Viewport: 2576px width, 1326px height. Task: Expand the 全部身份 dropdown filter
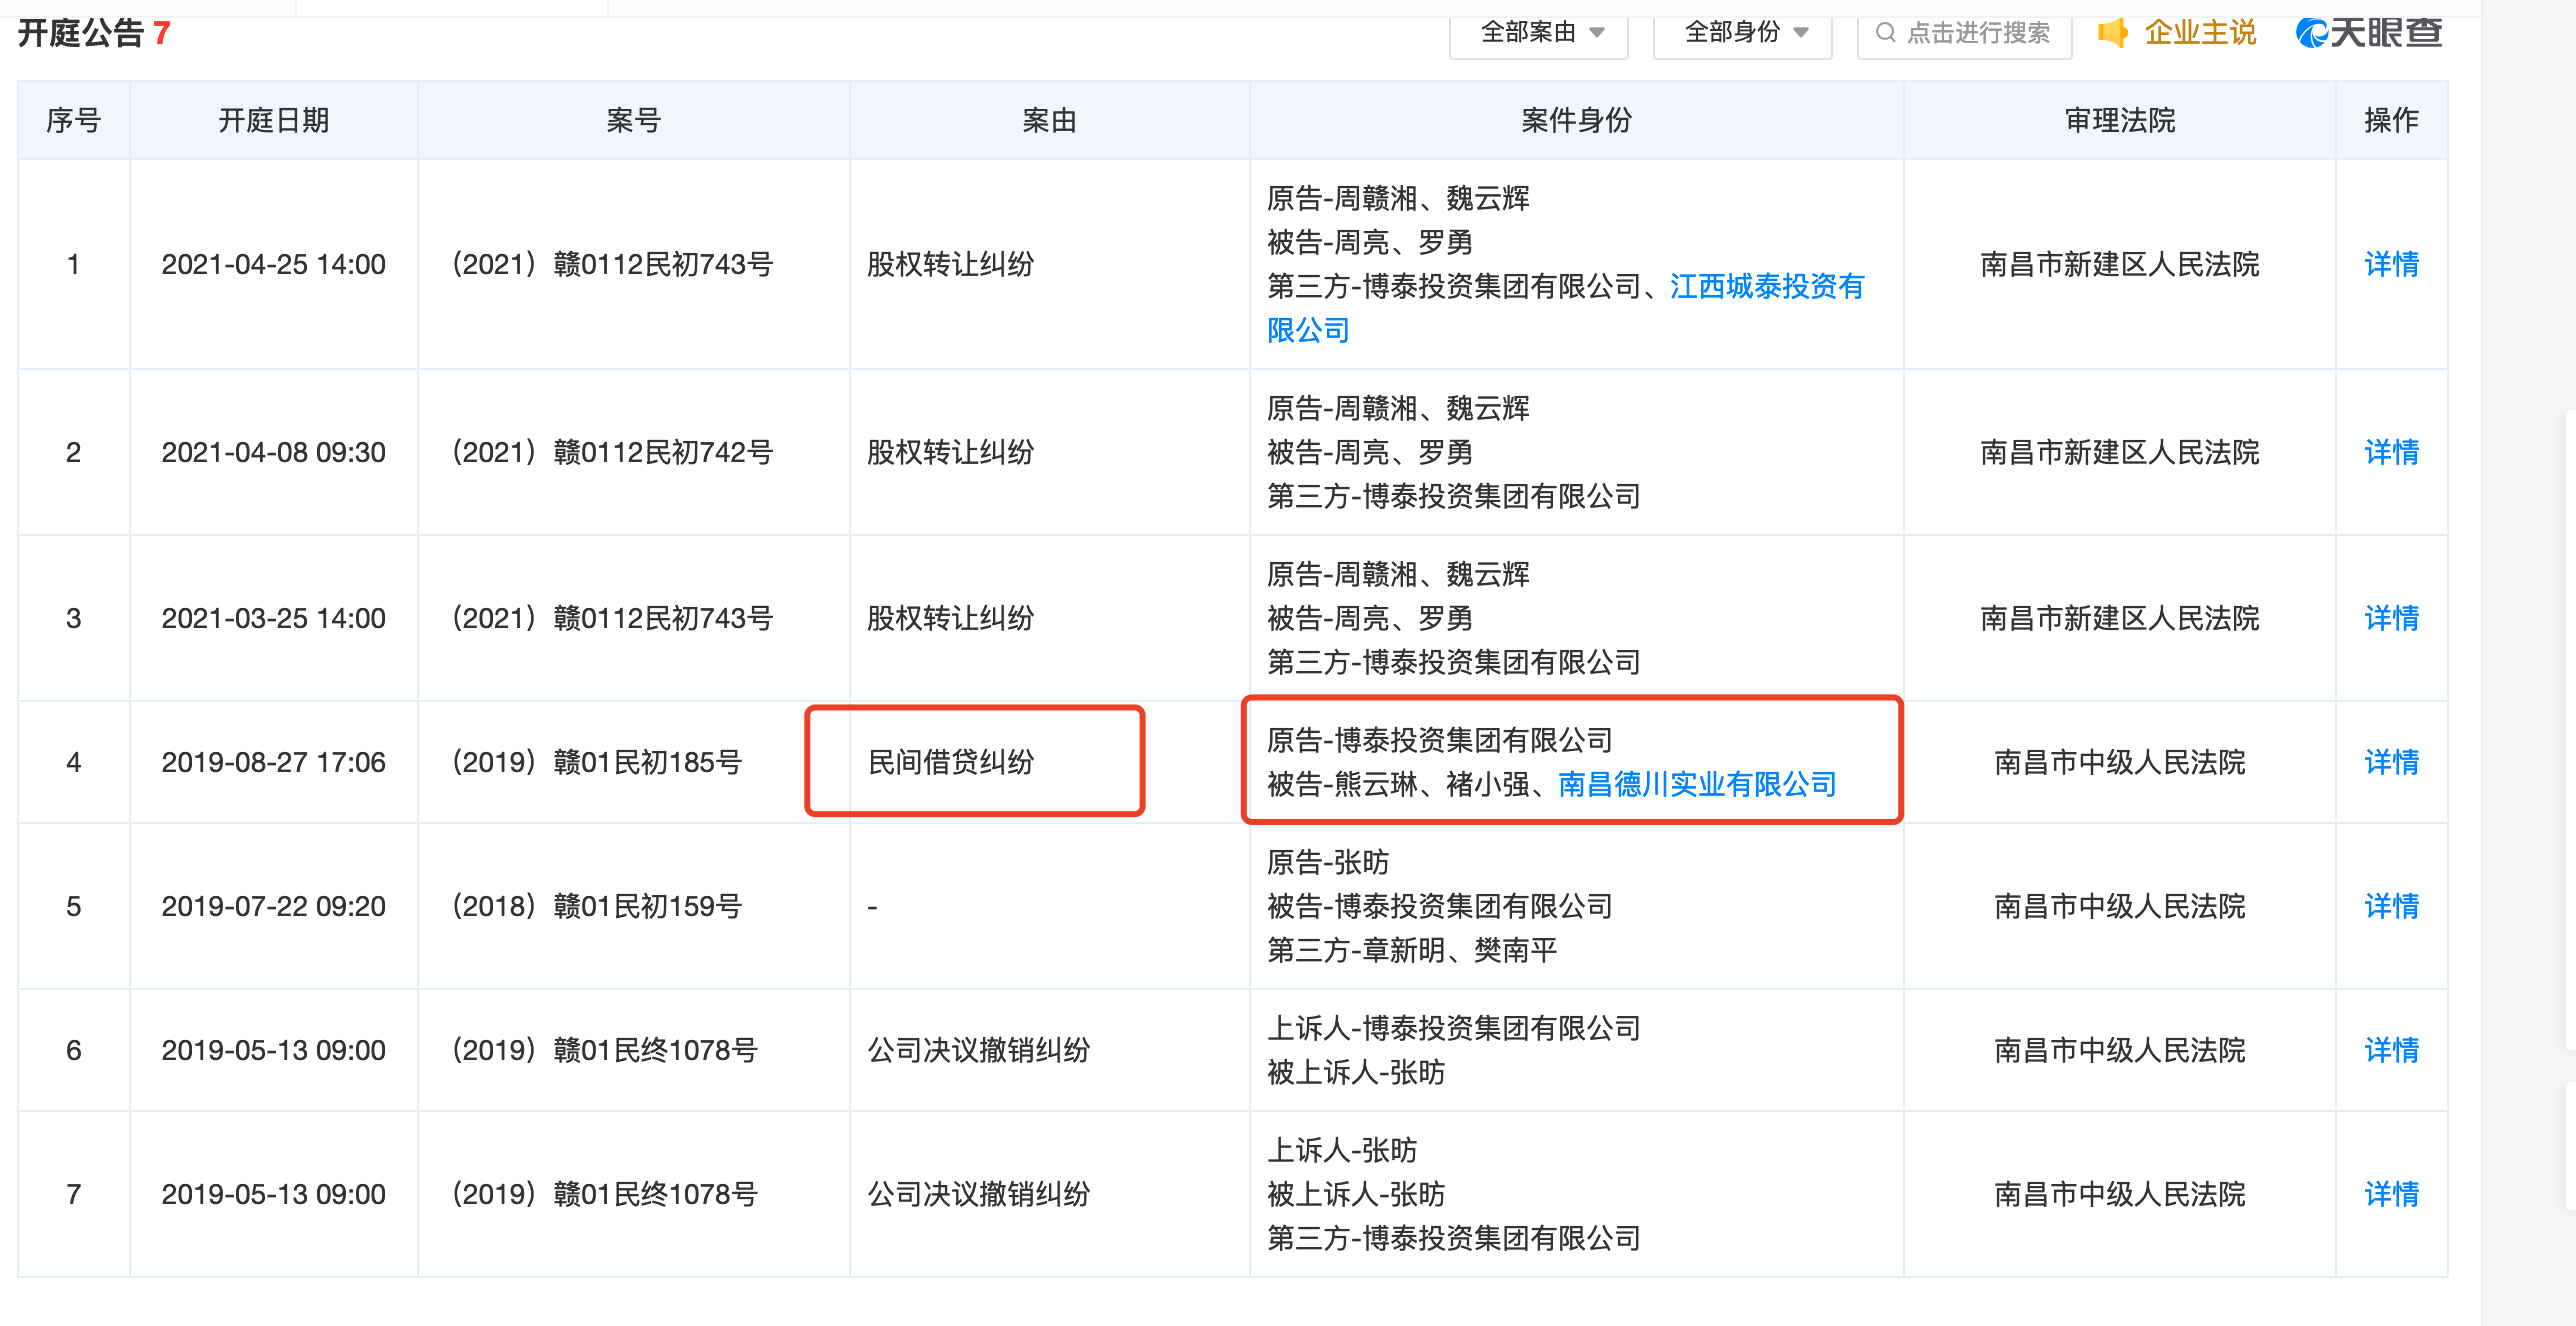coord(1743,33)
